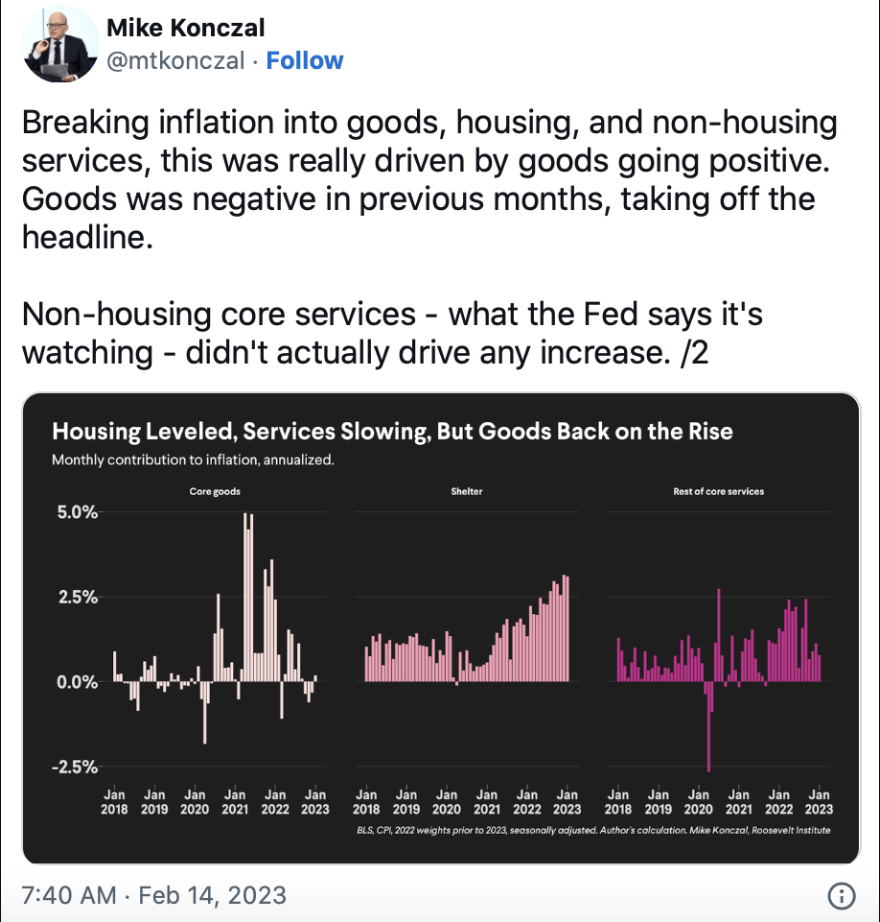This screenshot has width=880, height=922.
Task: Click the 'Core goods' panel heading
Action: click(x=214, y=491)
